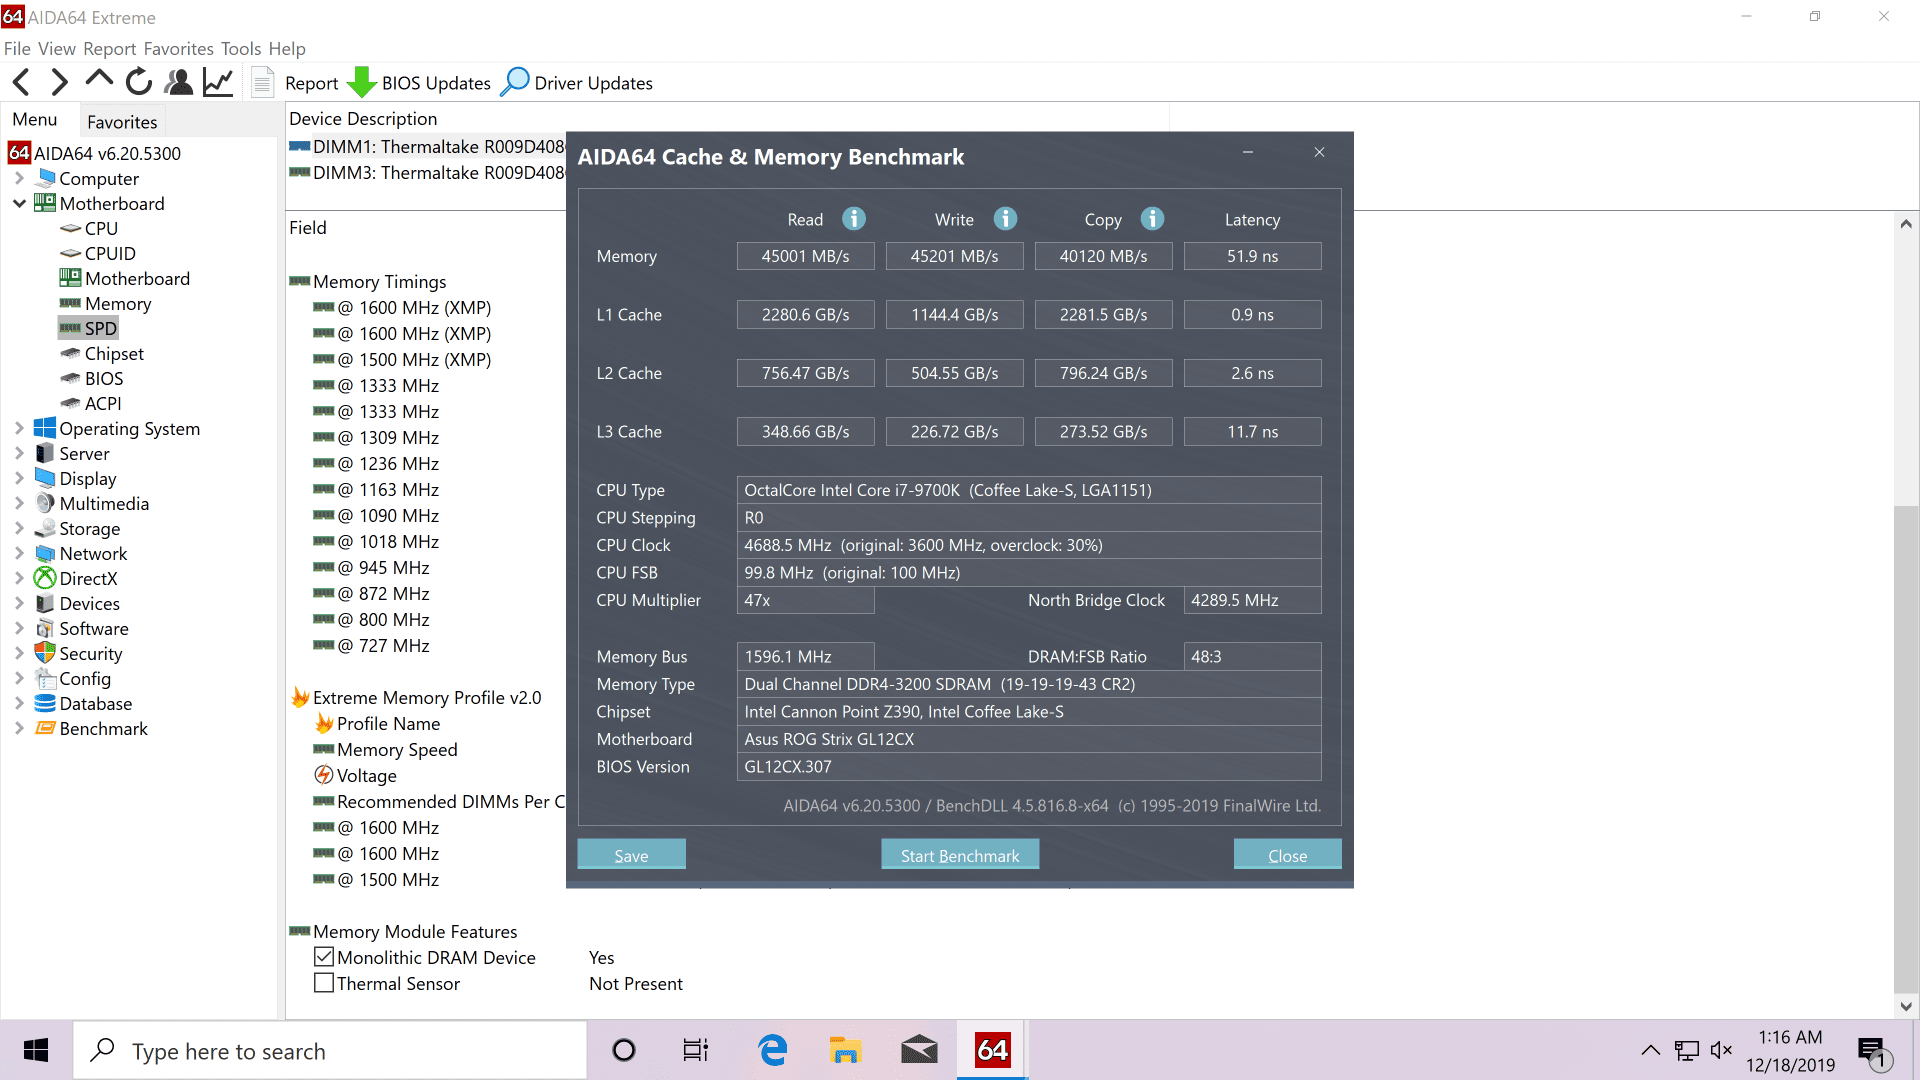Screen dimensions: 1920x1080
Task: Open the Windows Start menu
Action: [36, 1050]
